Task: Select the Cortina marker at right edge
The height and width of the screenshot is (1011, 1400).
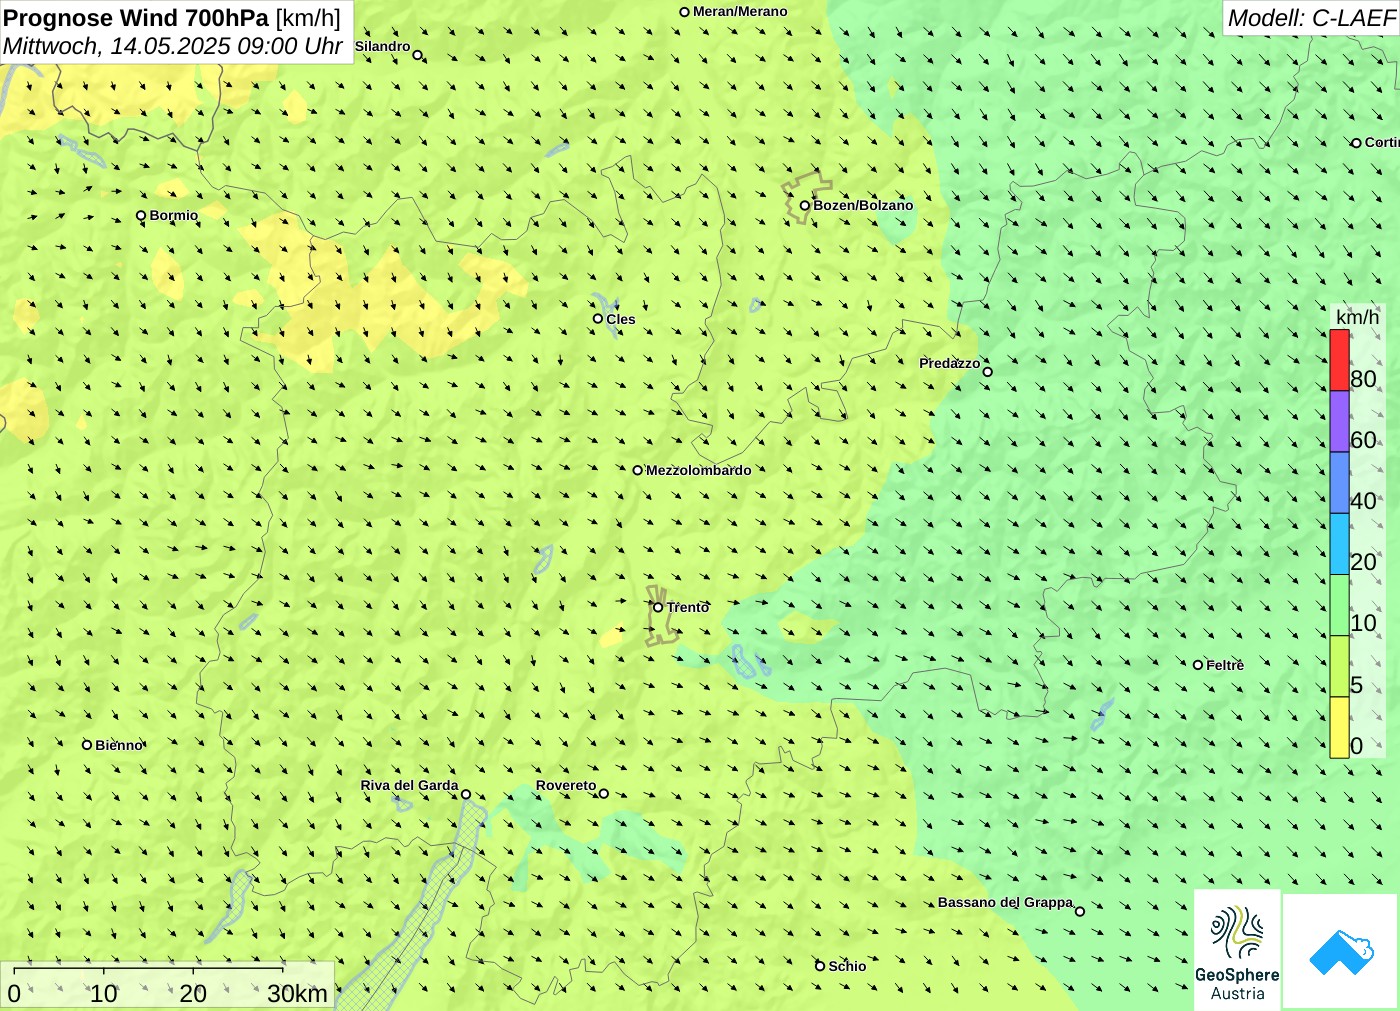Action: [1357, 143]
